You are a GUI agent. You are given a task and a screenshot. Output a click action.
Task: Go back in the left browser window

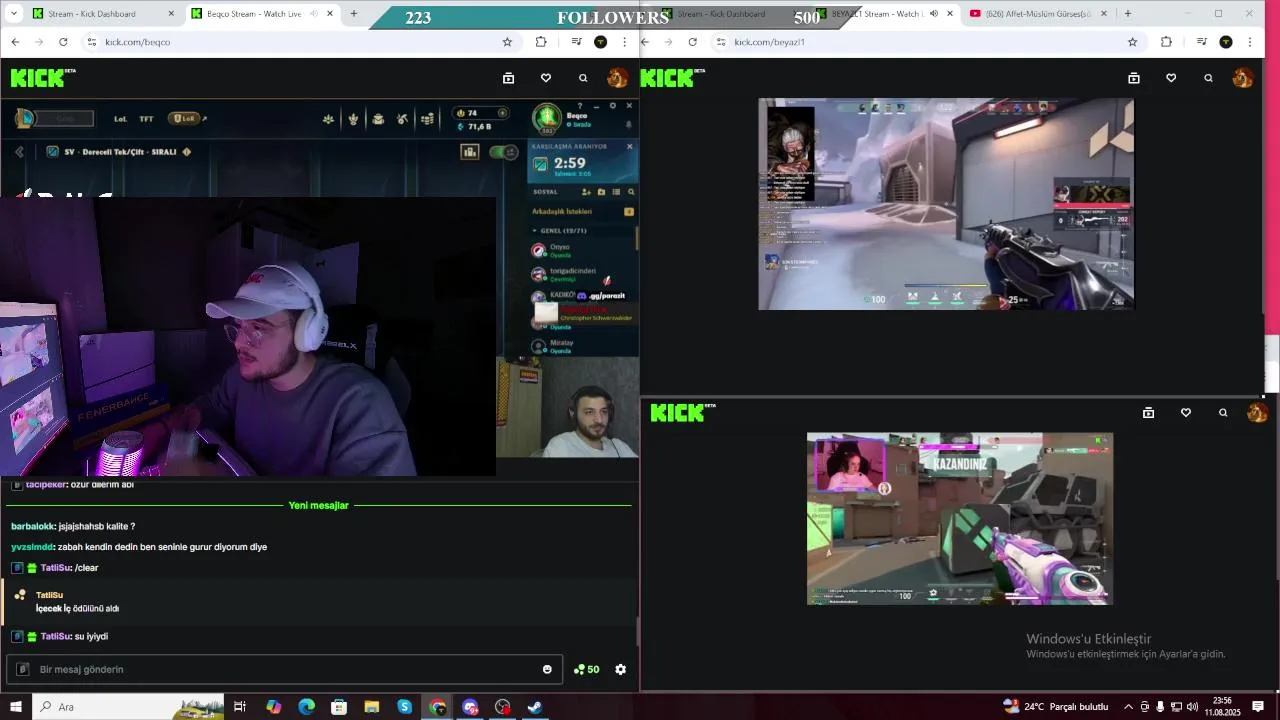coord(15,42)
